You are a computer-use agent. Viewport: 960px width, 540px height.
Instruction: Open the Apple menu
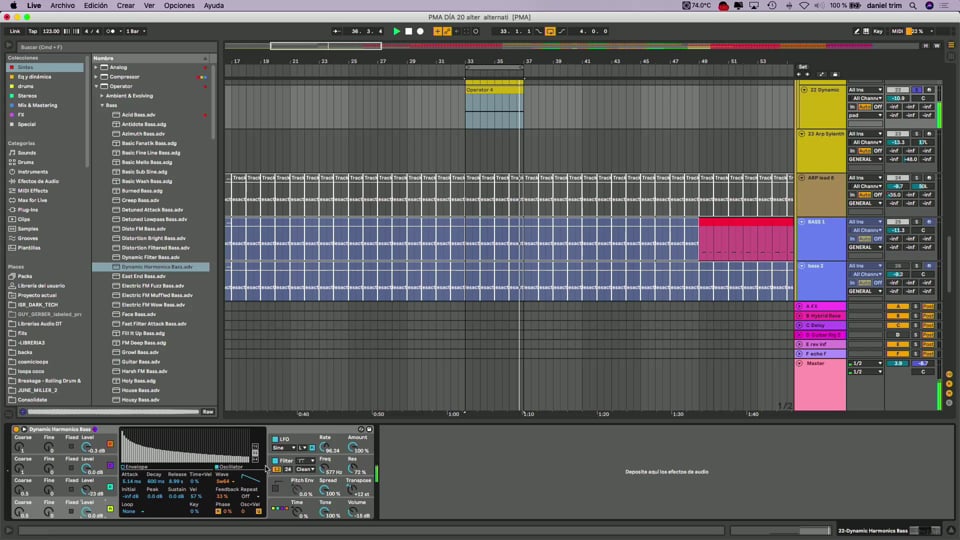[13, 6]
